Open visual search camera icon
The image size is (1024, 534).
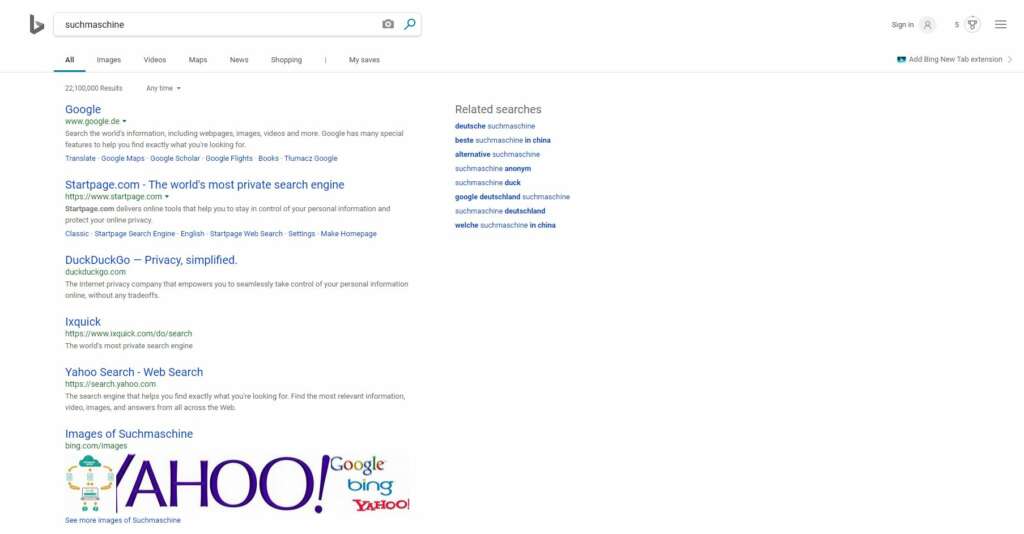point(388,24)
